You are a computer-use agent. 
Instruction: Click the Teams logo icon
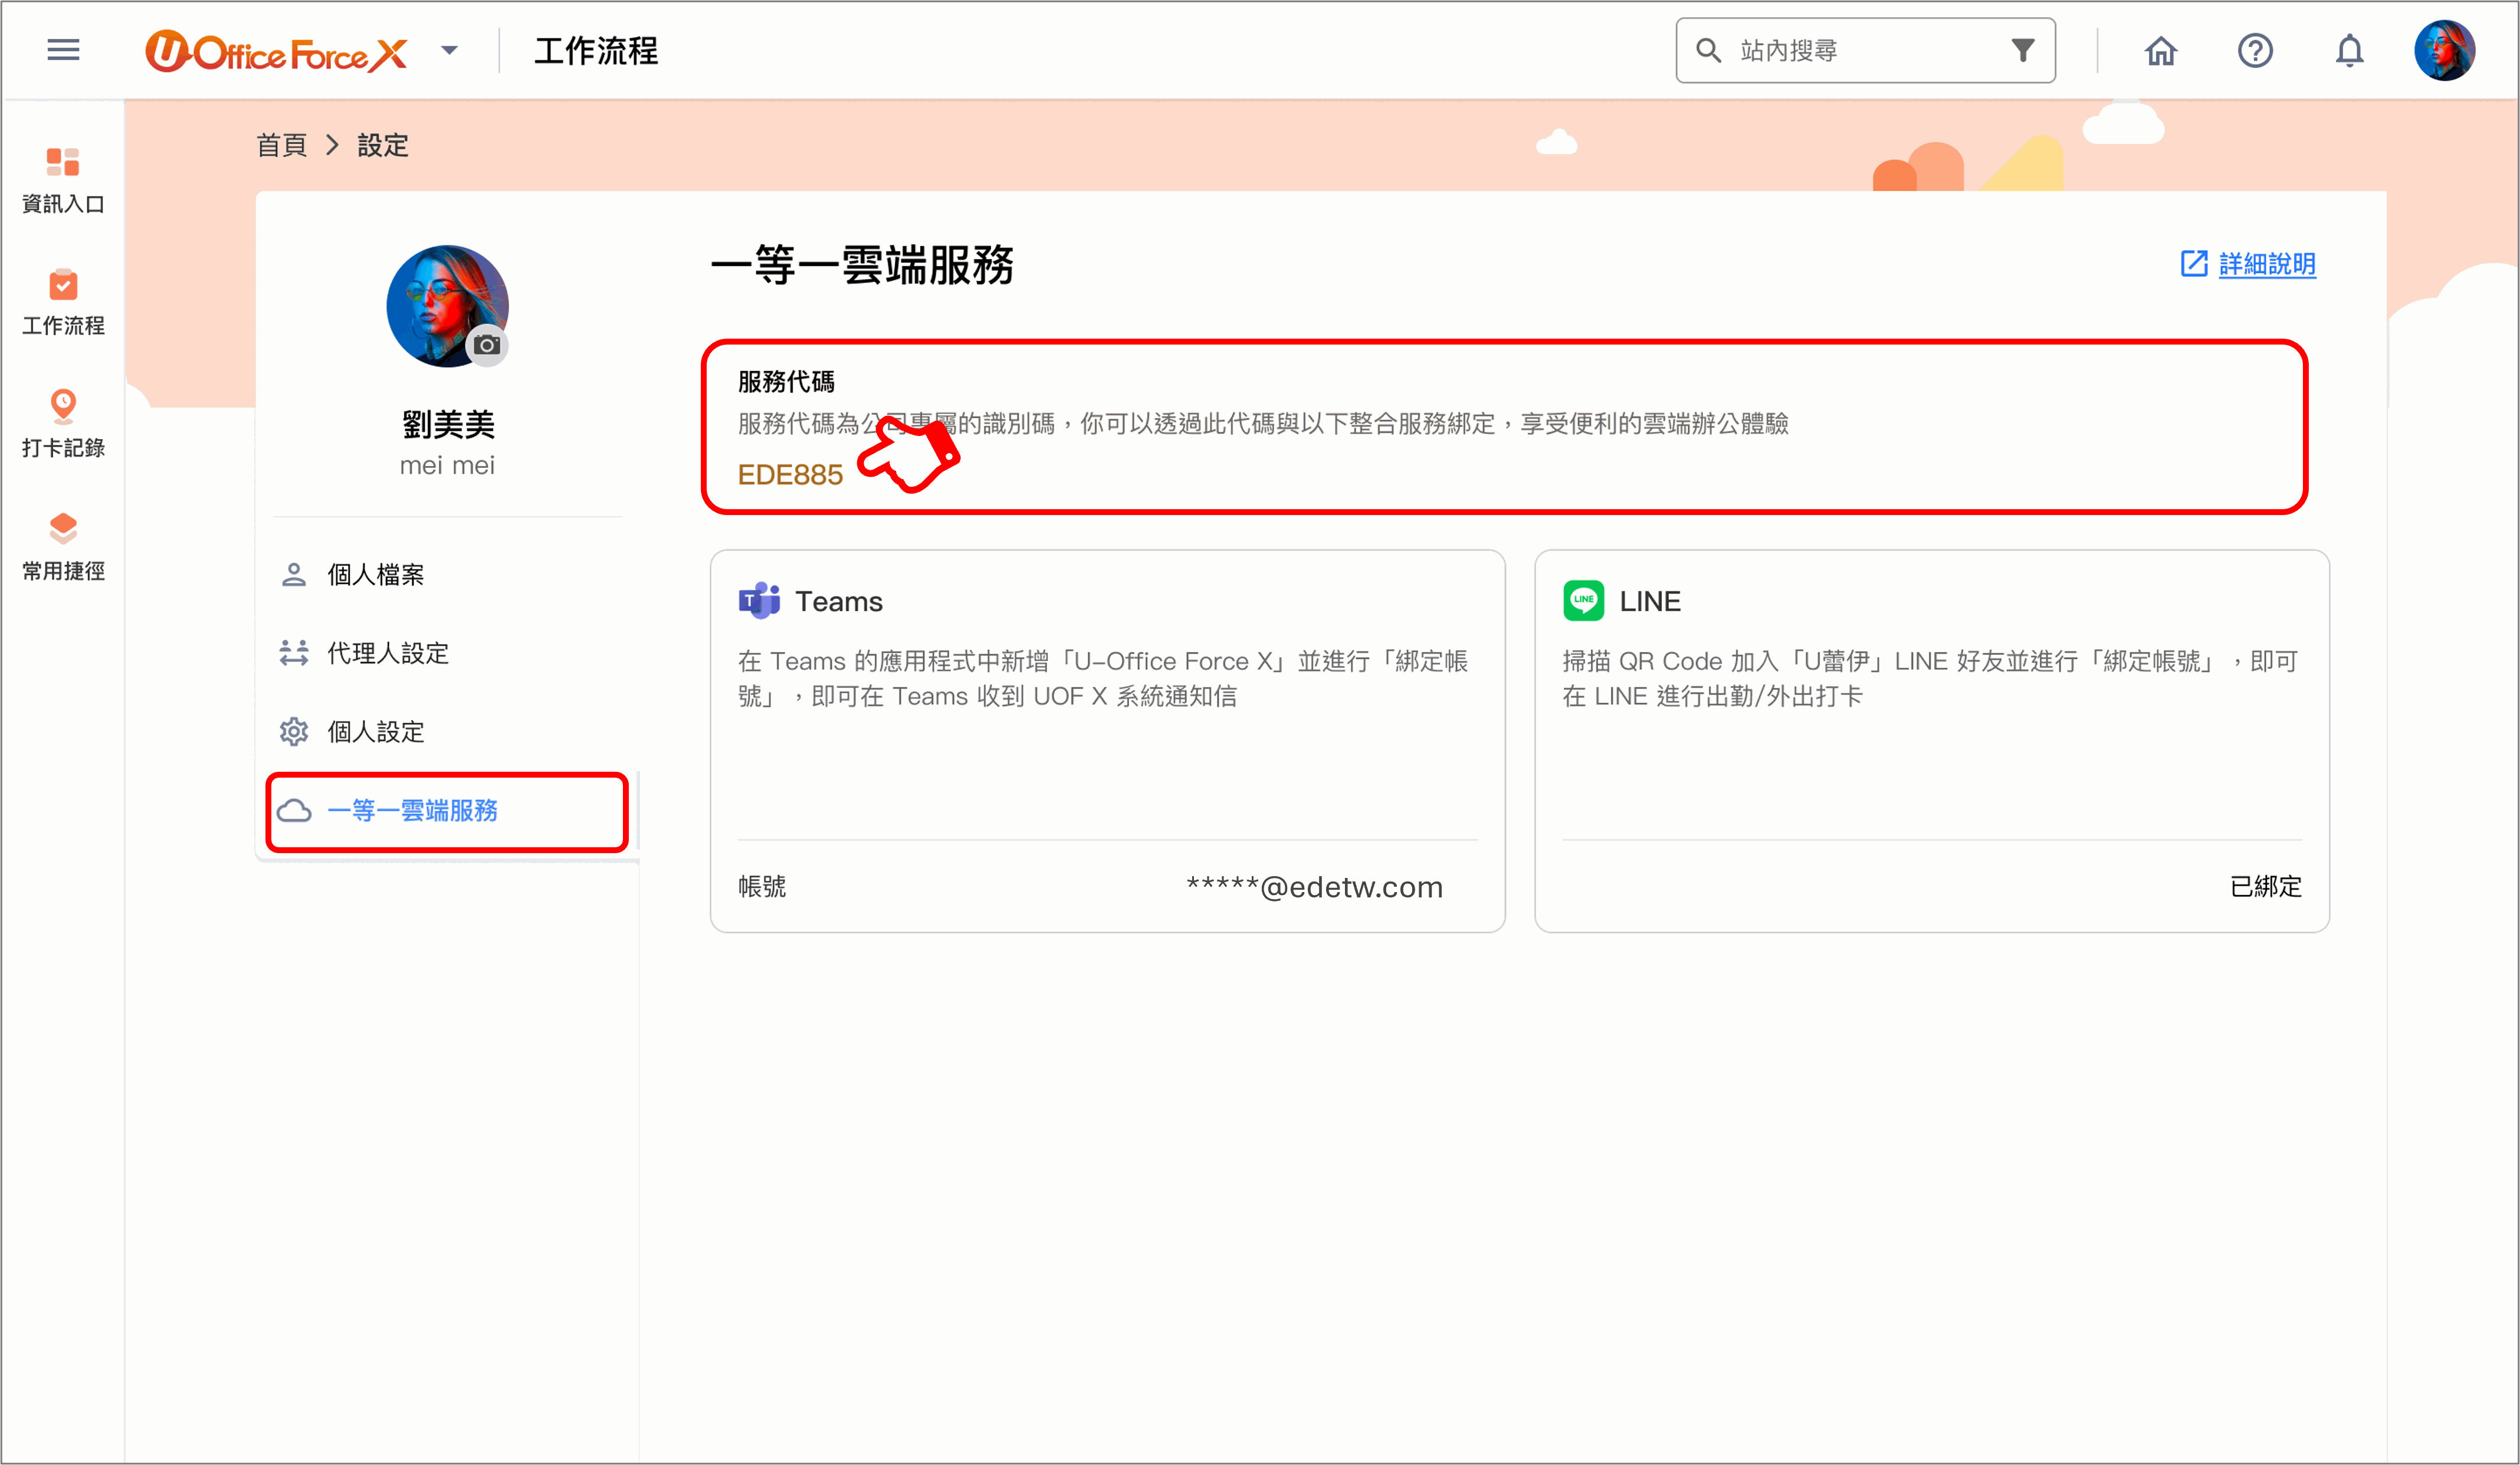(759, 601)
